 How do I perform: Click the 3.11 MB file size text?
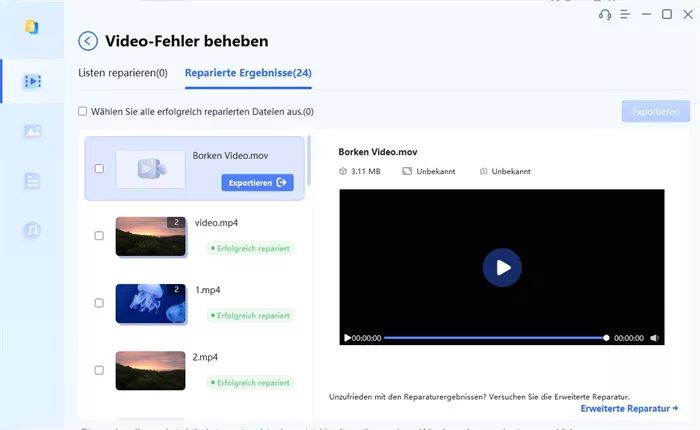coord(366,171)
